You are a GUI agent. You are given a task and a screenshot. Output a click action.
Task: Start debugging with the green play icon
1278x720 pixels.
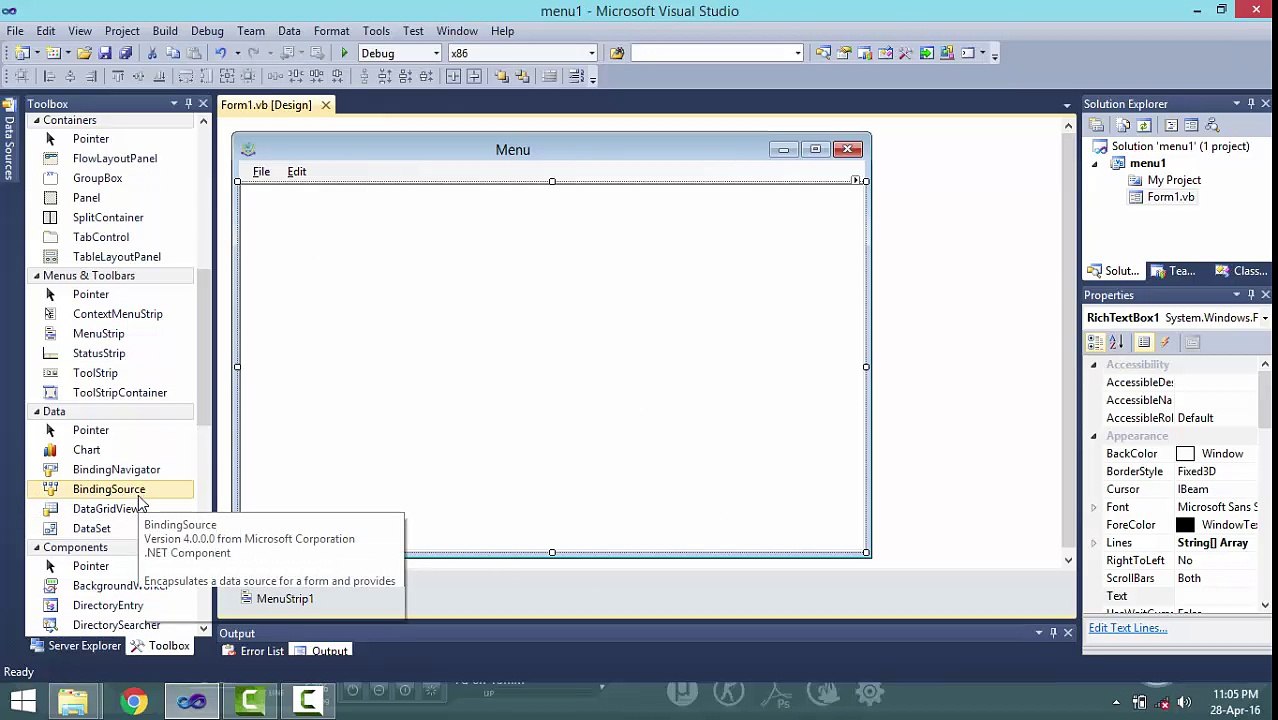point(344,53)
